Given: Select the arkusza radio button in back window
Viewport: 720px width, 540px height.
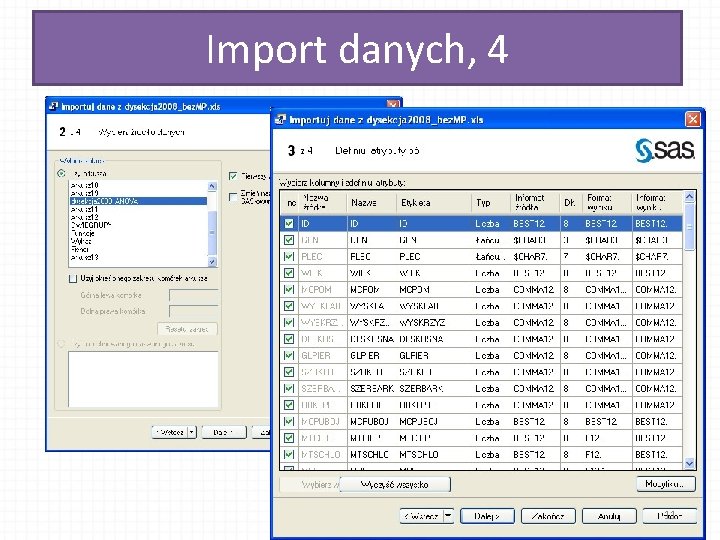Looking at the screenshot, I should point(61,174).
